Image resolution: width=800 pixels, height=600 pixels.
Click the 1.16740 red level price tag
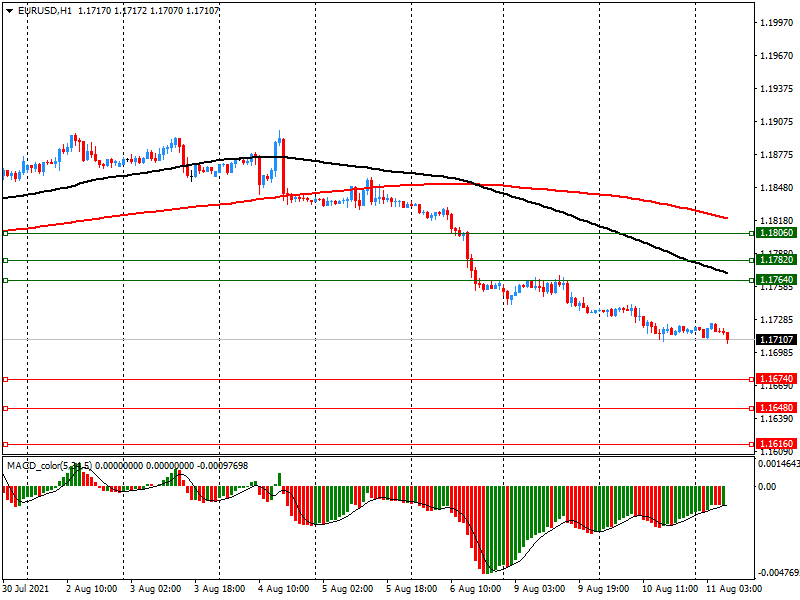pos(777,379)
